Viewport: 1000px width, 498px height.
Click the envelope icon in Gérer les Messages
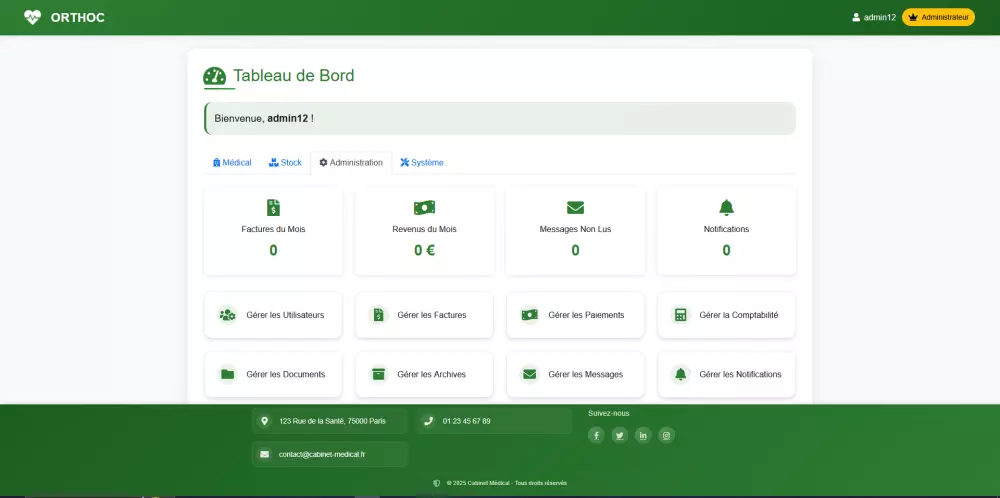[529, 374]
